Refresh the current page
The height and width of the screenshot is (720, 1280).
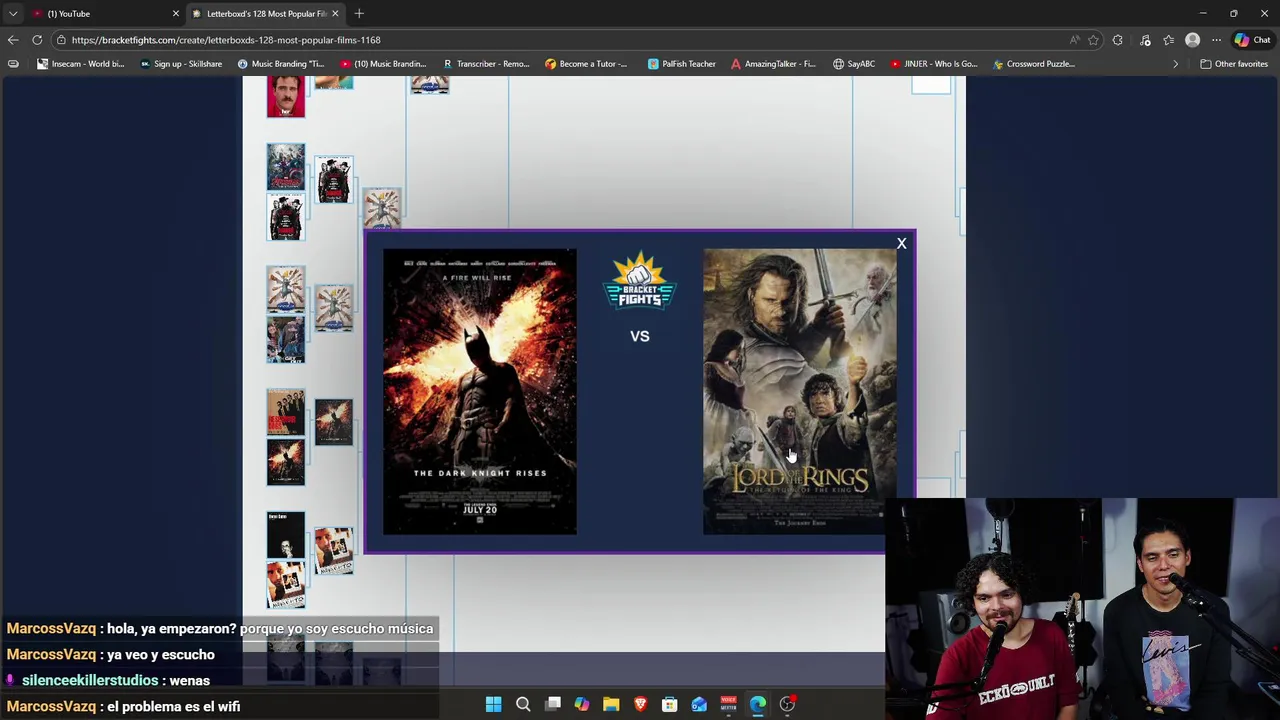click(37, 40)
